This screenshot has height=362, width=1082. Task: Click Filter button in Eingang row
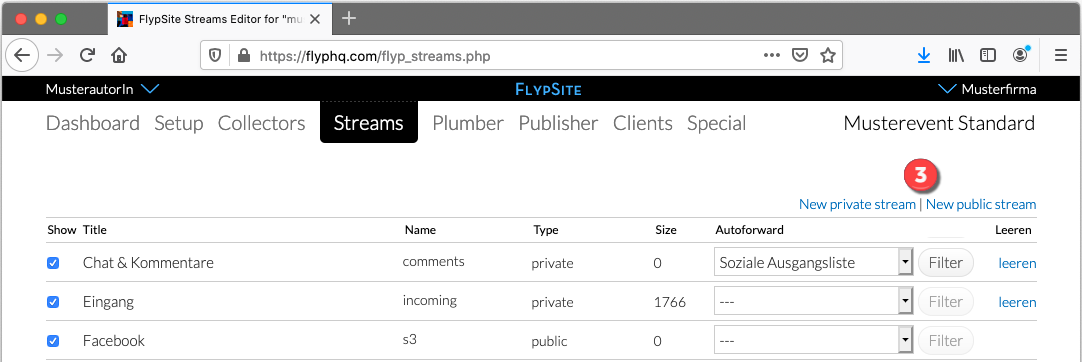[945, 302]
